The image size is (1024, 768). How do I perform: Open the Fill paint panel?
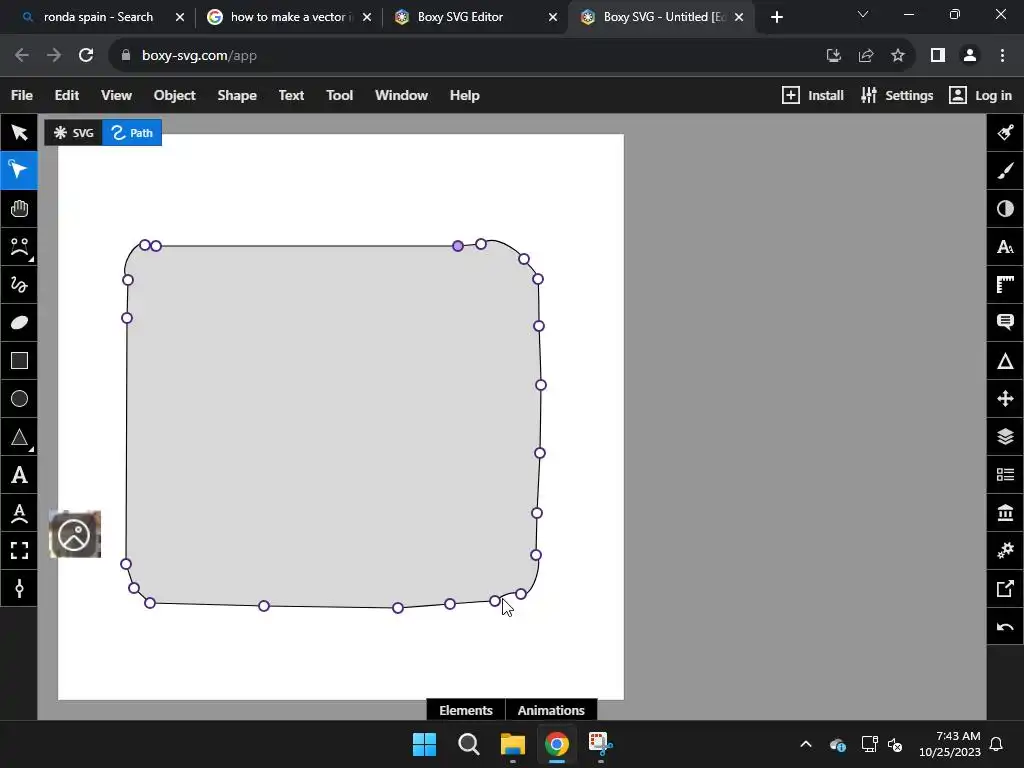coord(1005,133)
